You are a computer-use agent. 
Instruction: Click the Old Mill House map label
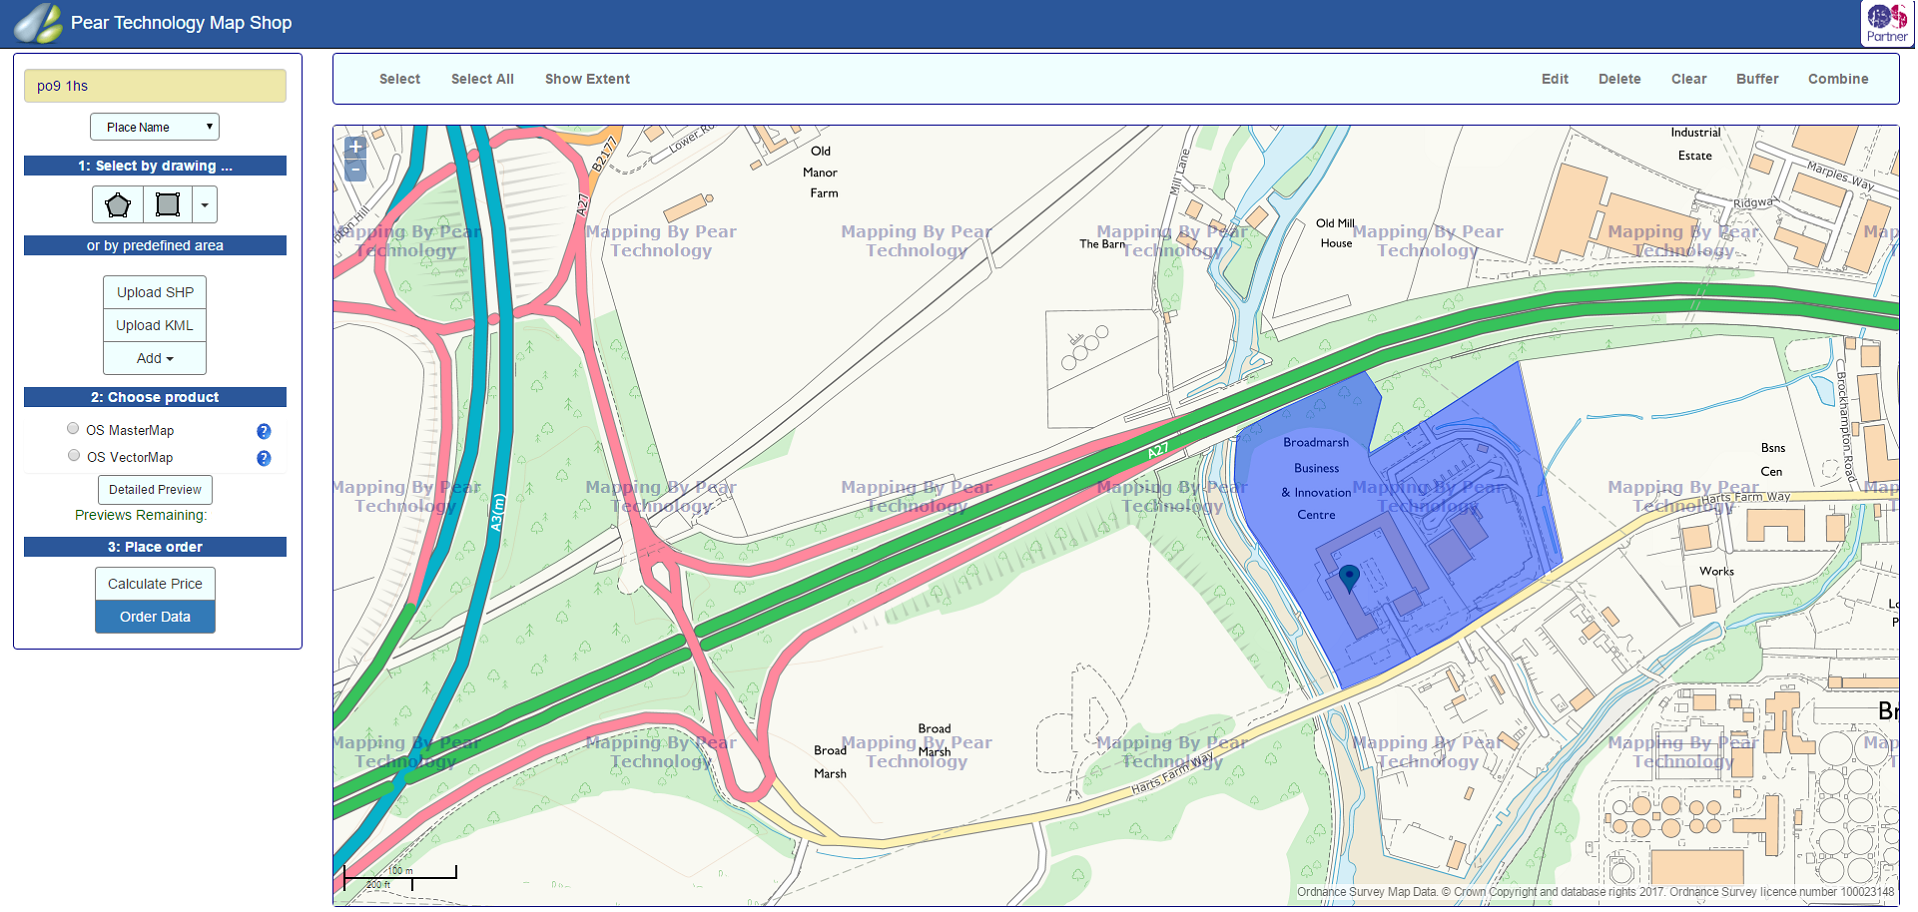pyautogui.click(x=1335, y=233)
